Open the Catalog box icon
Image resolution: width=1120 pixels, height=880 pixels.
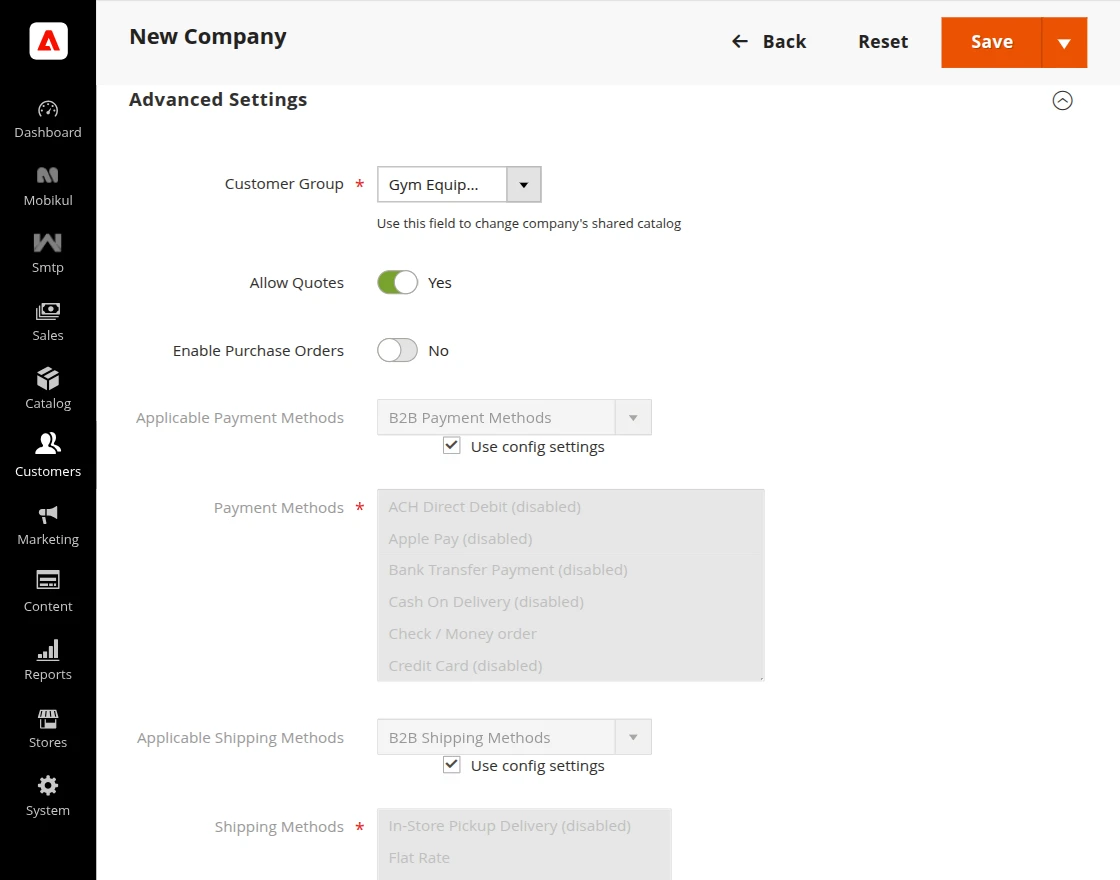pos(48,379)
